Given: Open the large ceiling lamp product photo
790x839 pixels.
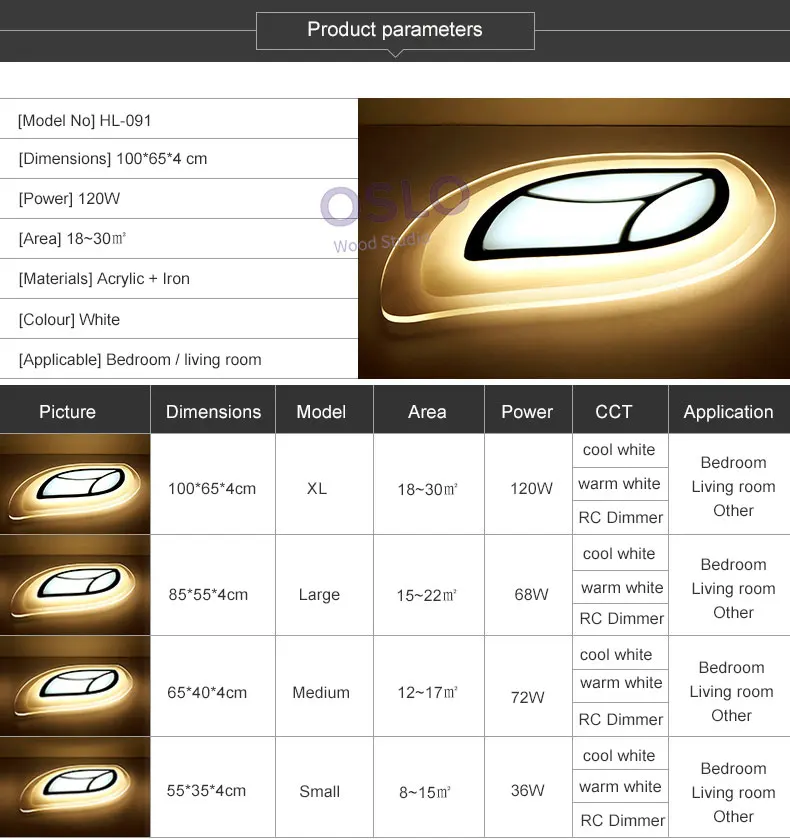Looking at the screenshot, I should [574, 239].
